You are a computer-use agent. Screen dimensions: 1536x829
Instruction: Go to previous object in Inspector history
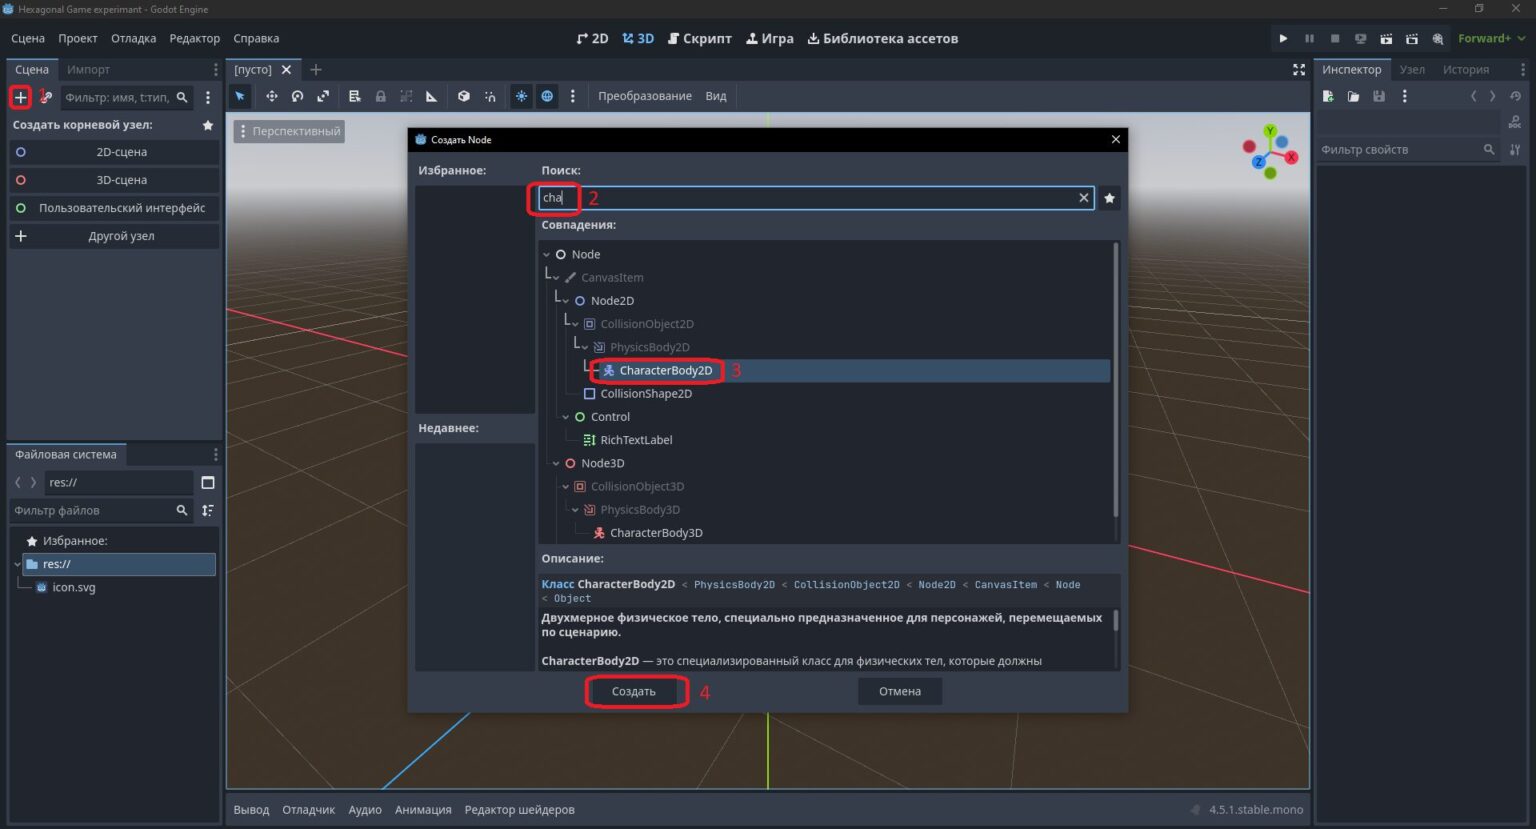(1473, 96)
